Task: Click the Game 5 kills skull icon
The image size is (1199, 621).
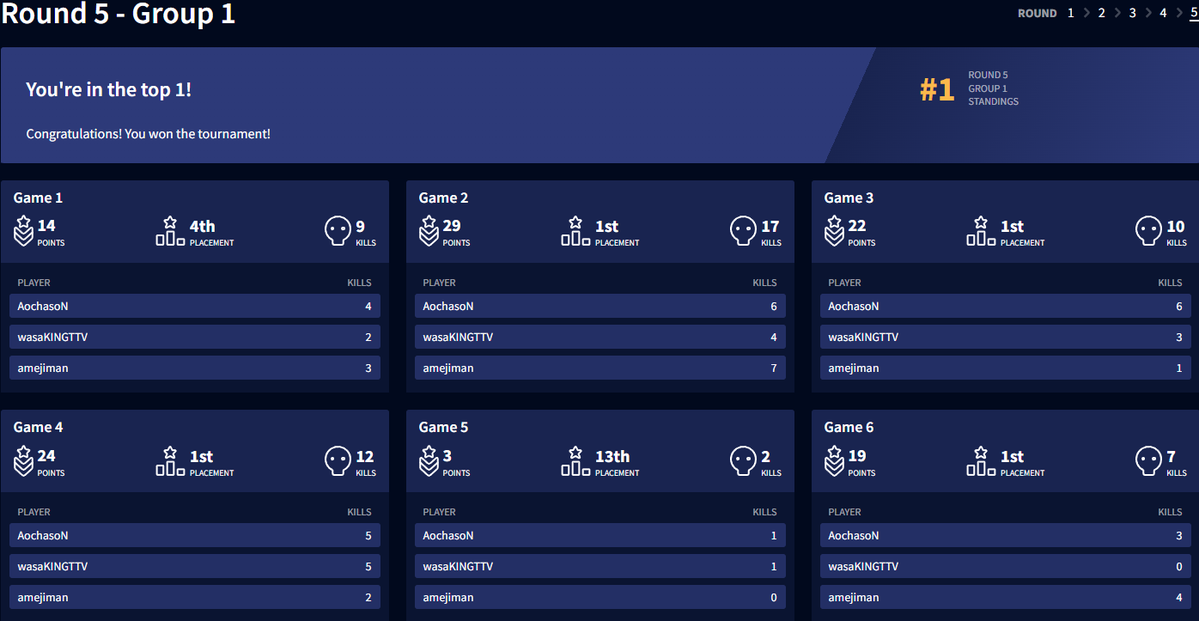Action: (x=743, y=461)
